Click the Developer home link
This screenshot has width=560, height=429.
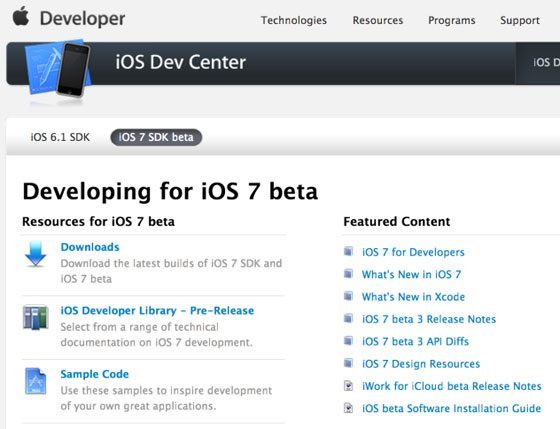(82, 19)
